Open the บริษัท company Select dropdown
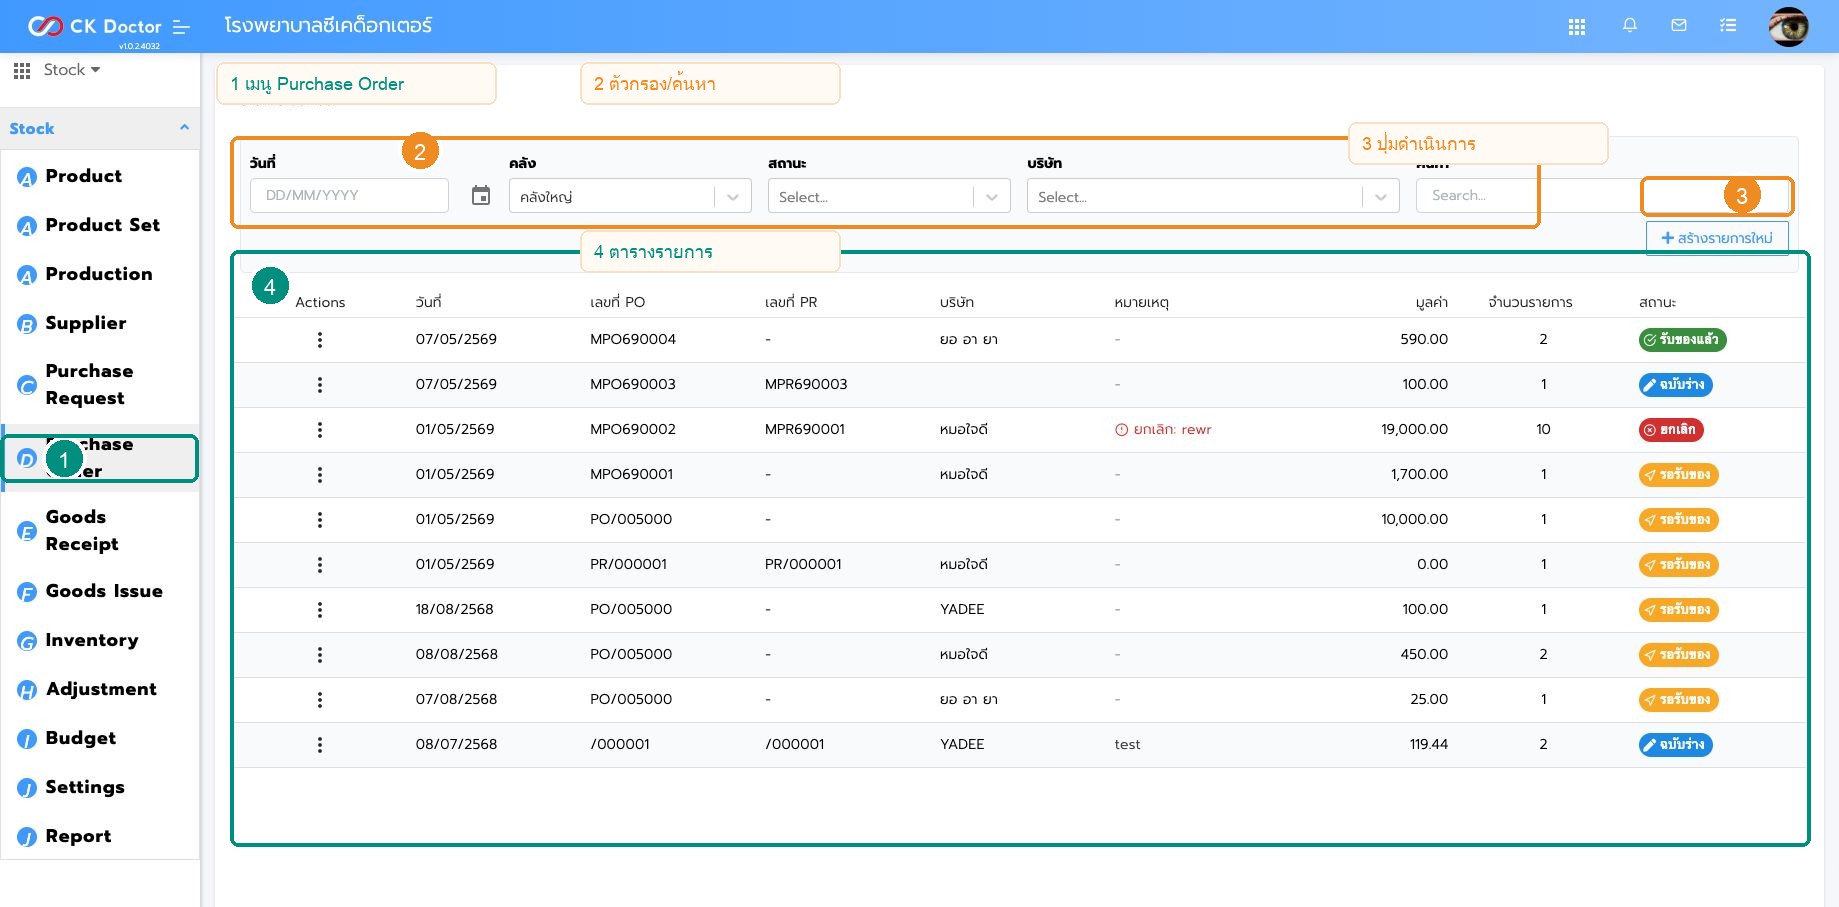Viewport: 1839px width, 907px height. pos(1213,196)
